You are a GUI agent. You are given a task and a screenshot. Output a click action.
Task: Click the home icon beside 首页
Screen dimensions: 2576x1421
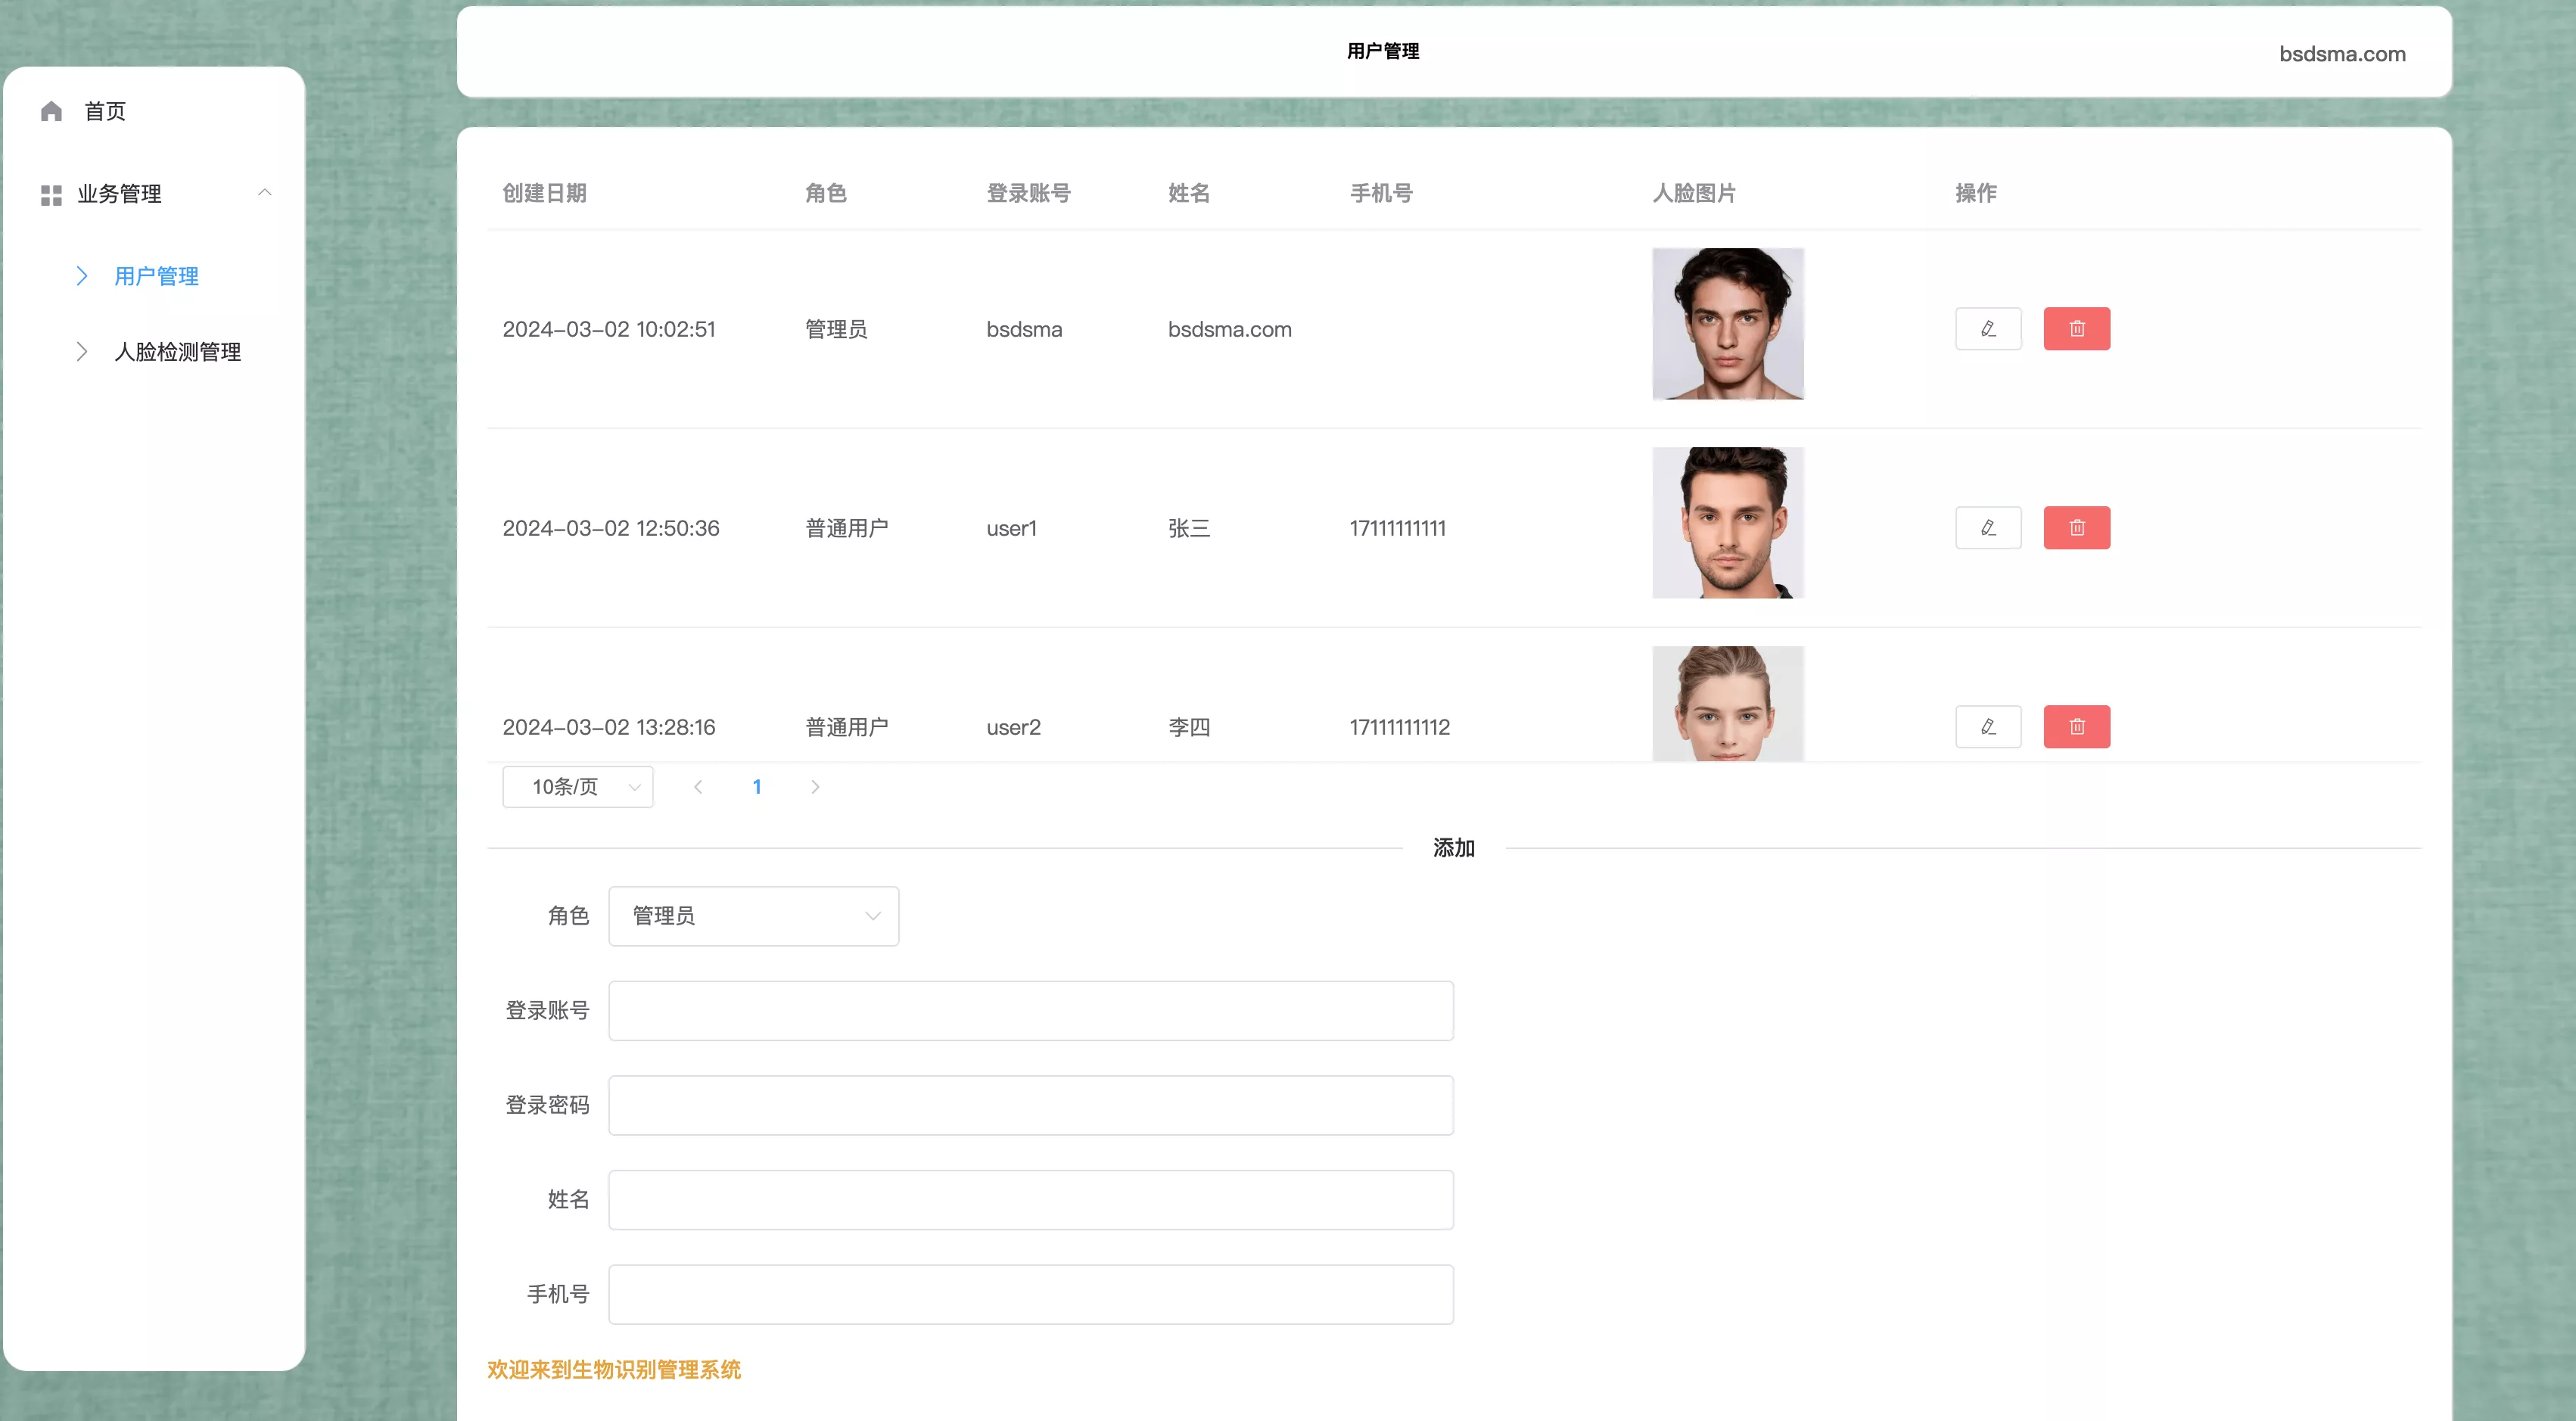(x=51, y=111)
